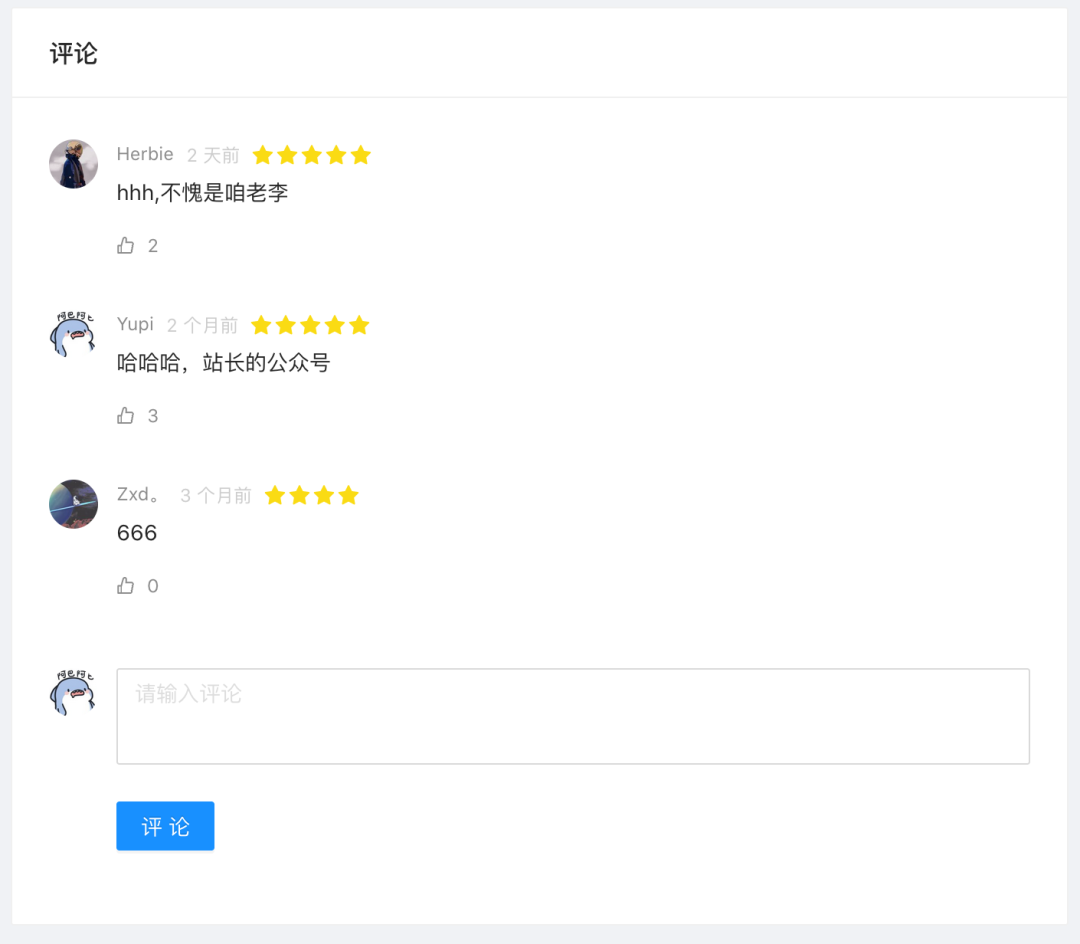The height and width of the screenshot is (944, 1080).
Task: Click the fifth star in Yupi's rating
Action: (x=359, y=325)
